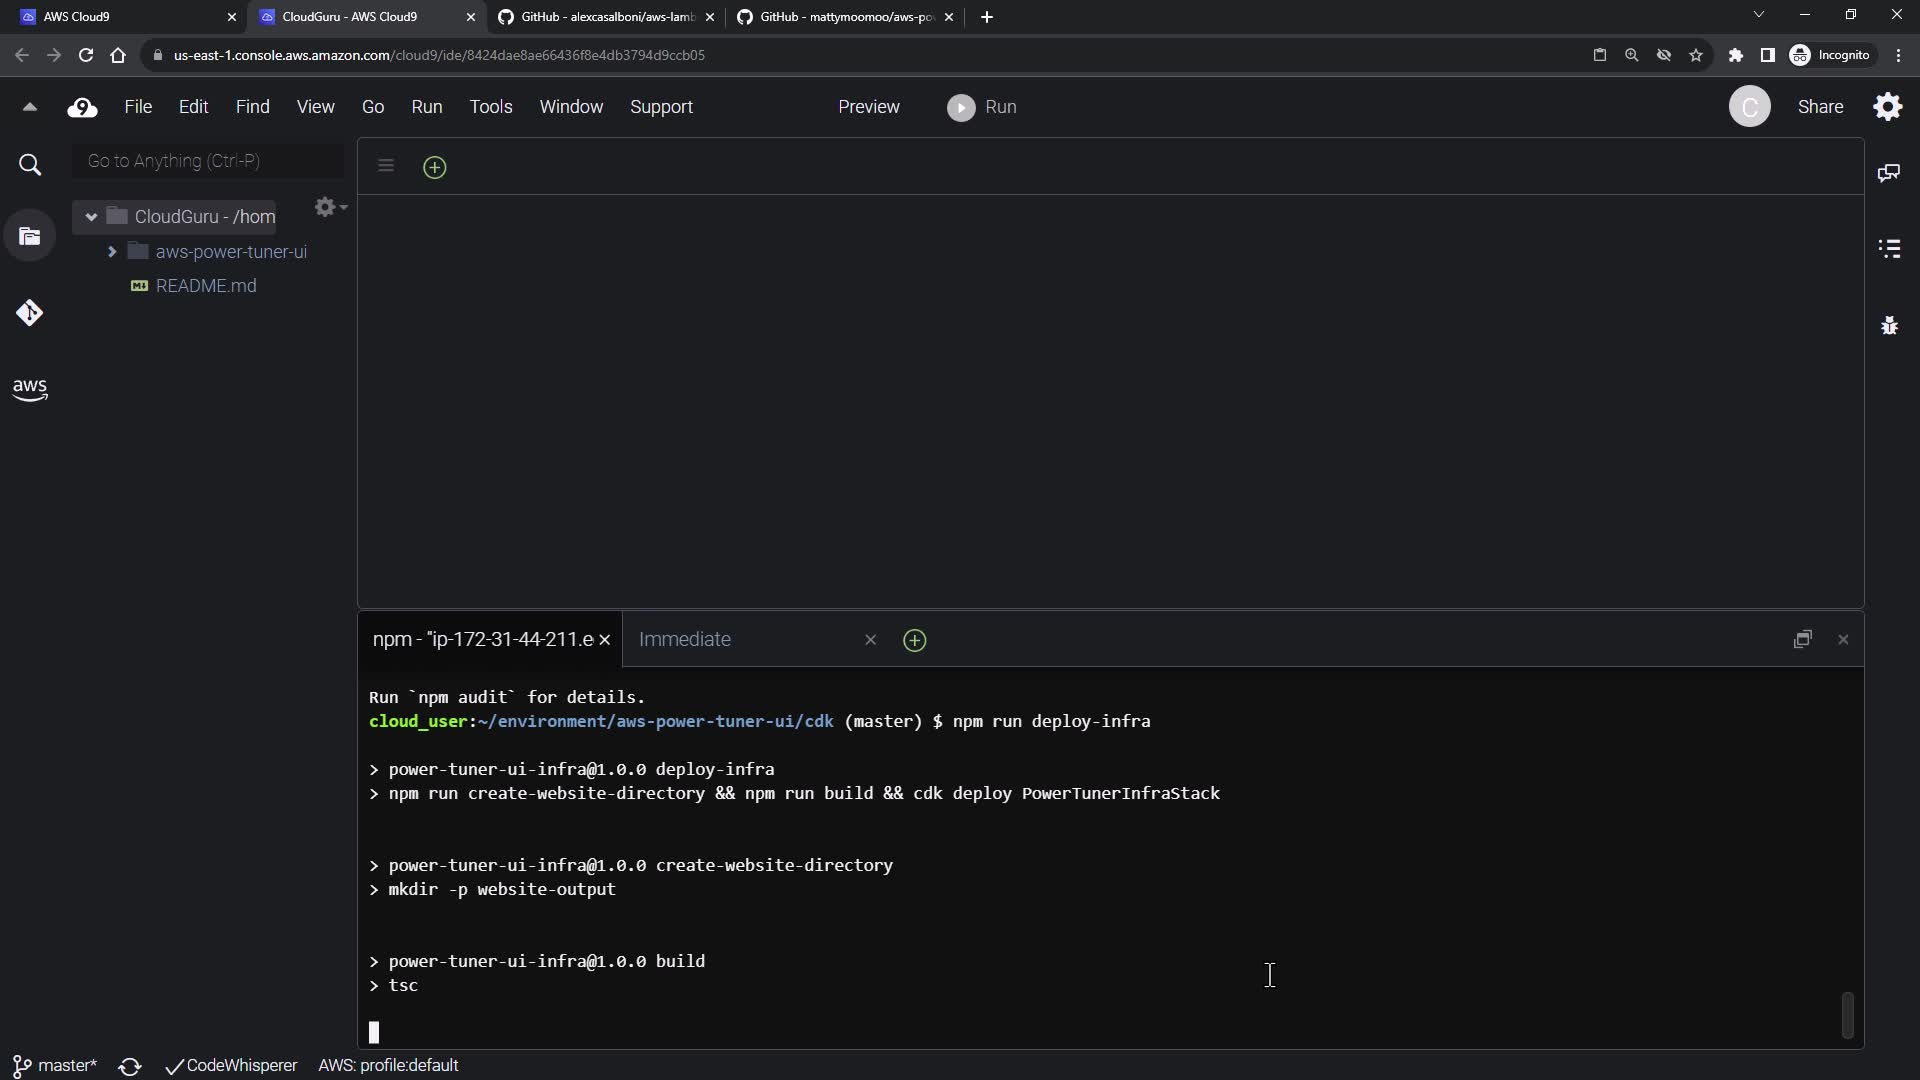Open the Outline panel icon

pyautogui.click(x=1888, y=248)
